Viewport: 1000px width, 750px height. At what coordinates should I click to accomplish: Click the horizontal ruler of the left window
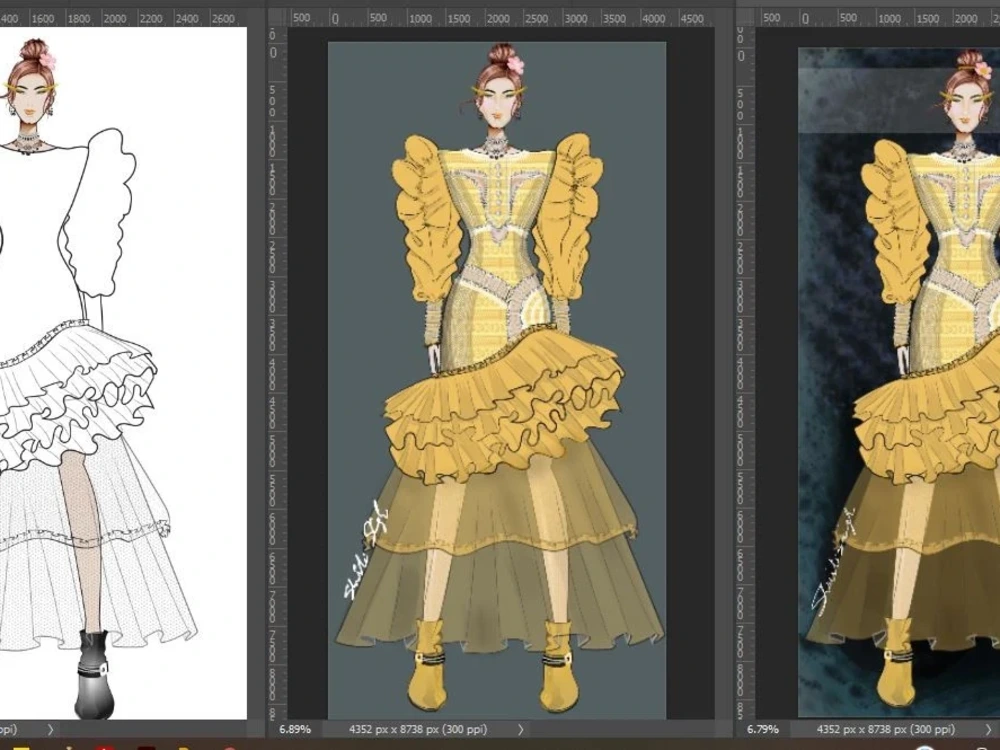point(123,18)
